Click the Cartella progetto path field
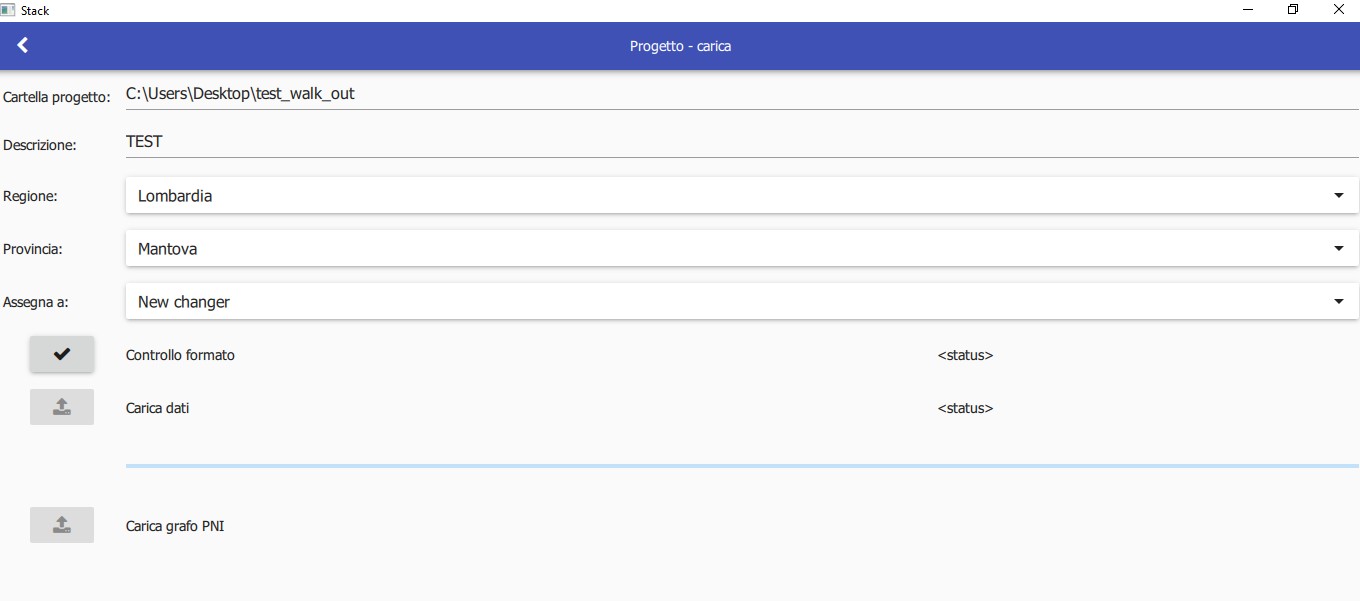This screenshot has width=1360, height=601. pyautogui.click(x=741, y=94)
